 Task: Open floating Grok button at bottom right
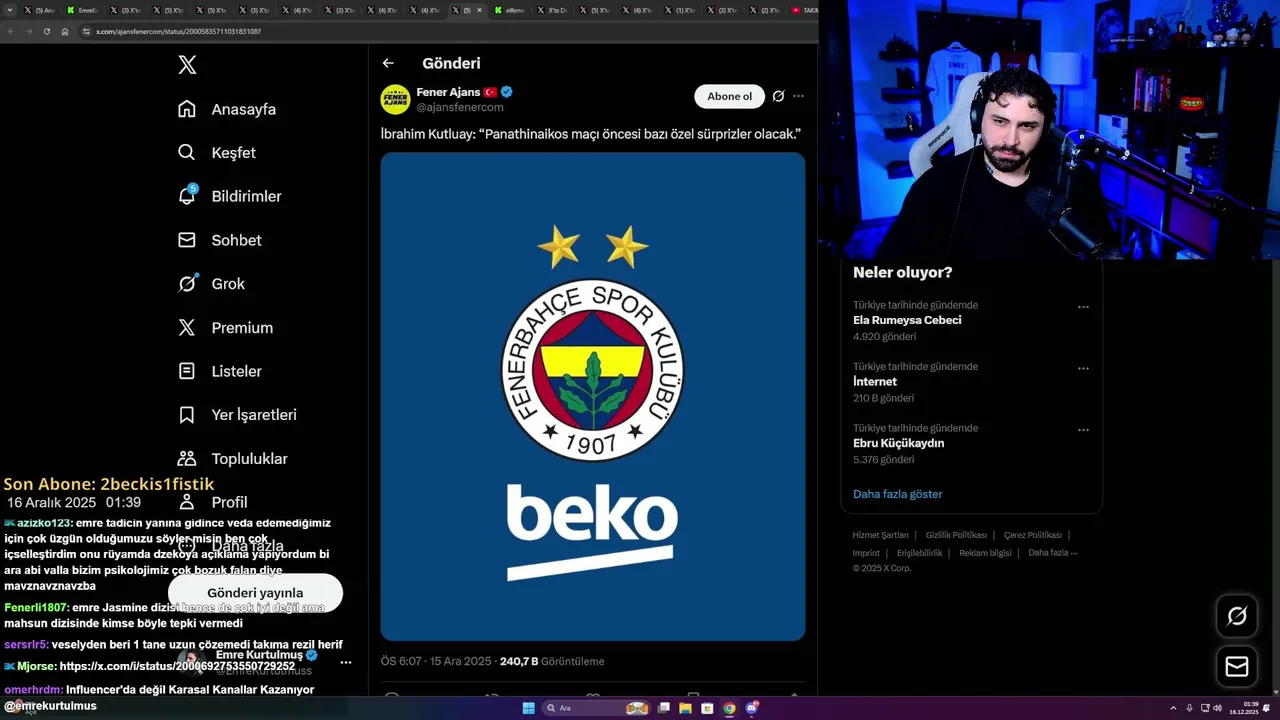pos(1237,616)
